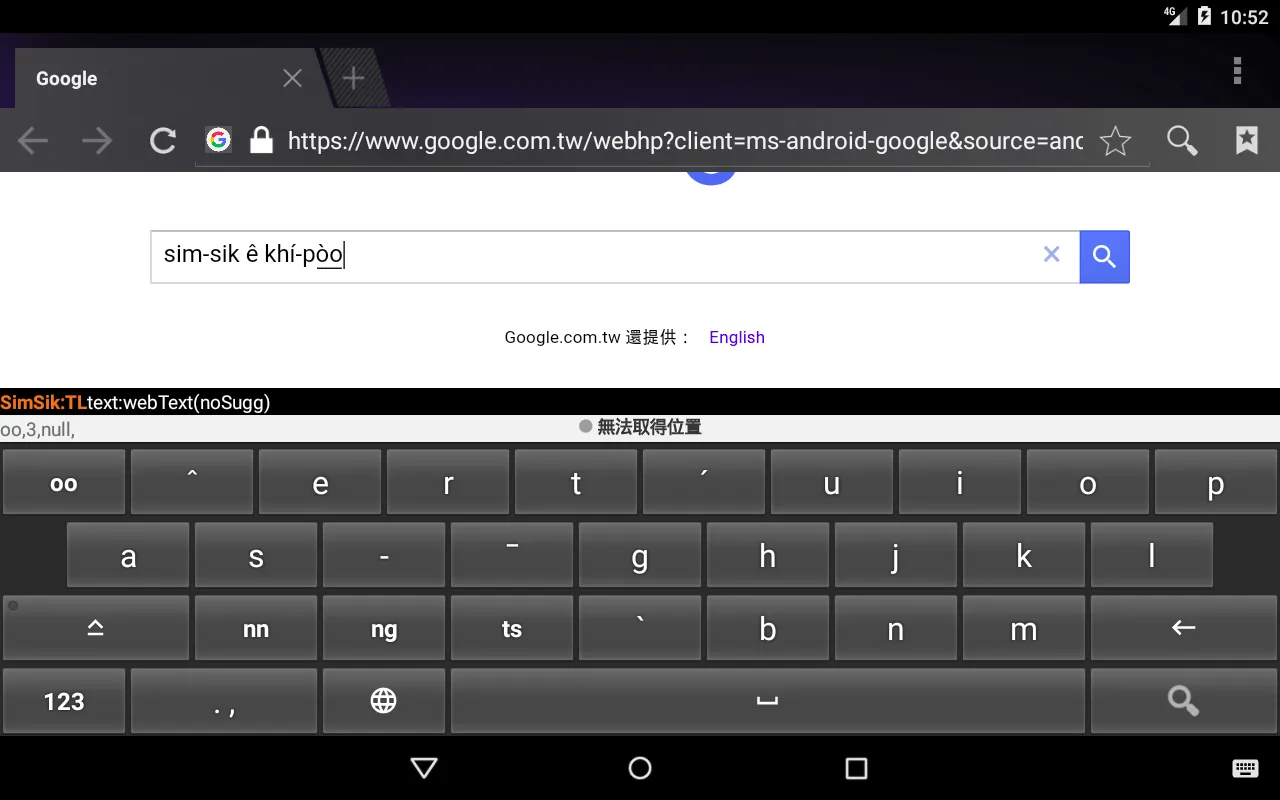Screen dimensions: 1280x800
Task: Tap the period and comma key
Action: (224, 701)
